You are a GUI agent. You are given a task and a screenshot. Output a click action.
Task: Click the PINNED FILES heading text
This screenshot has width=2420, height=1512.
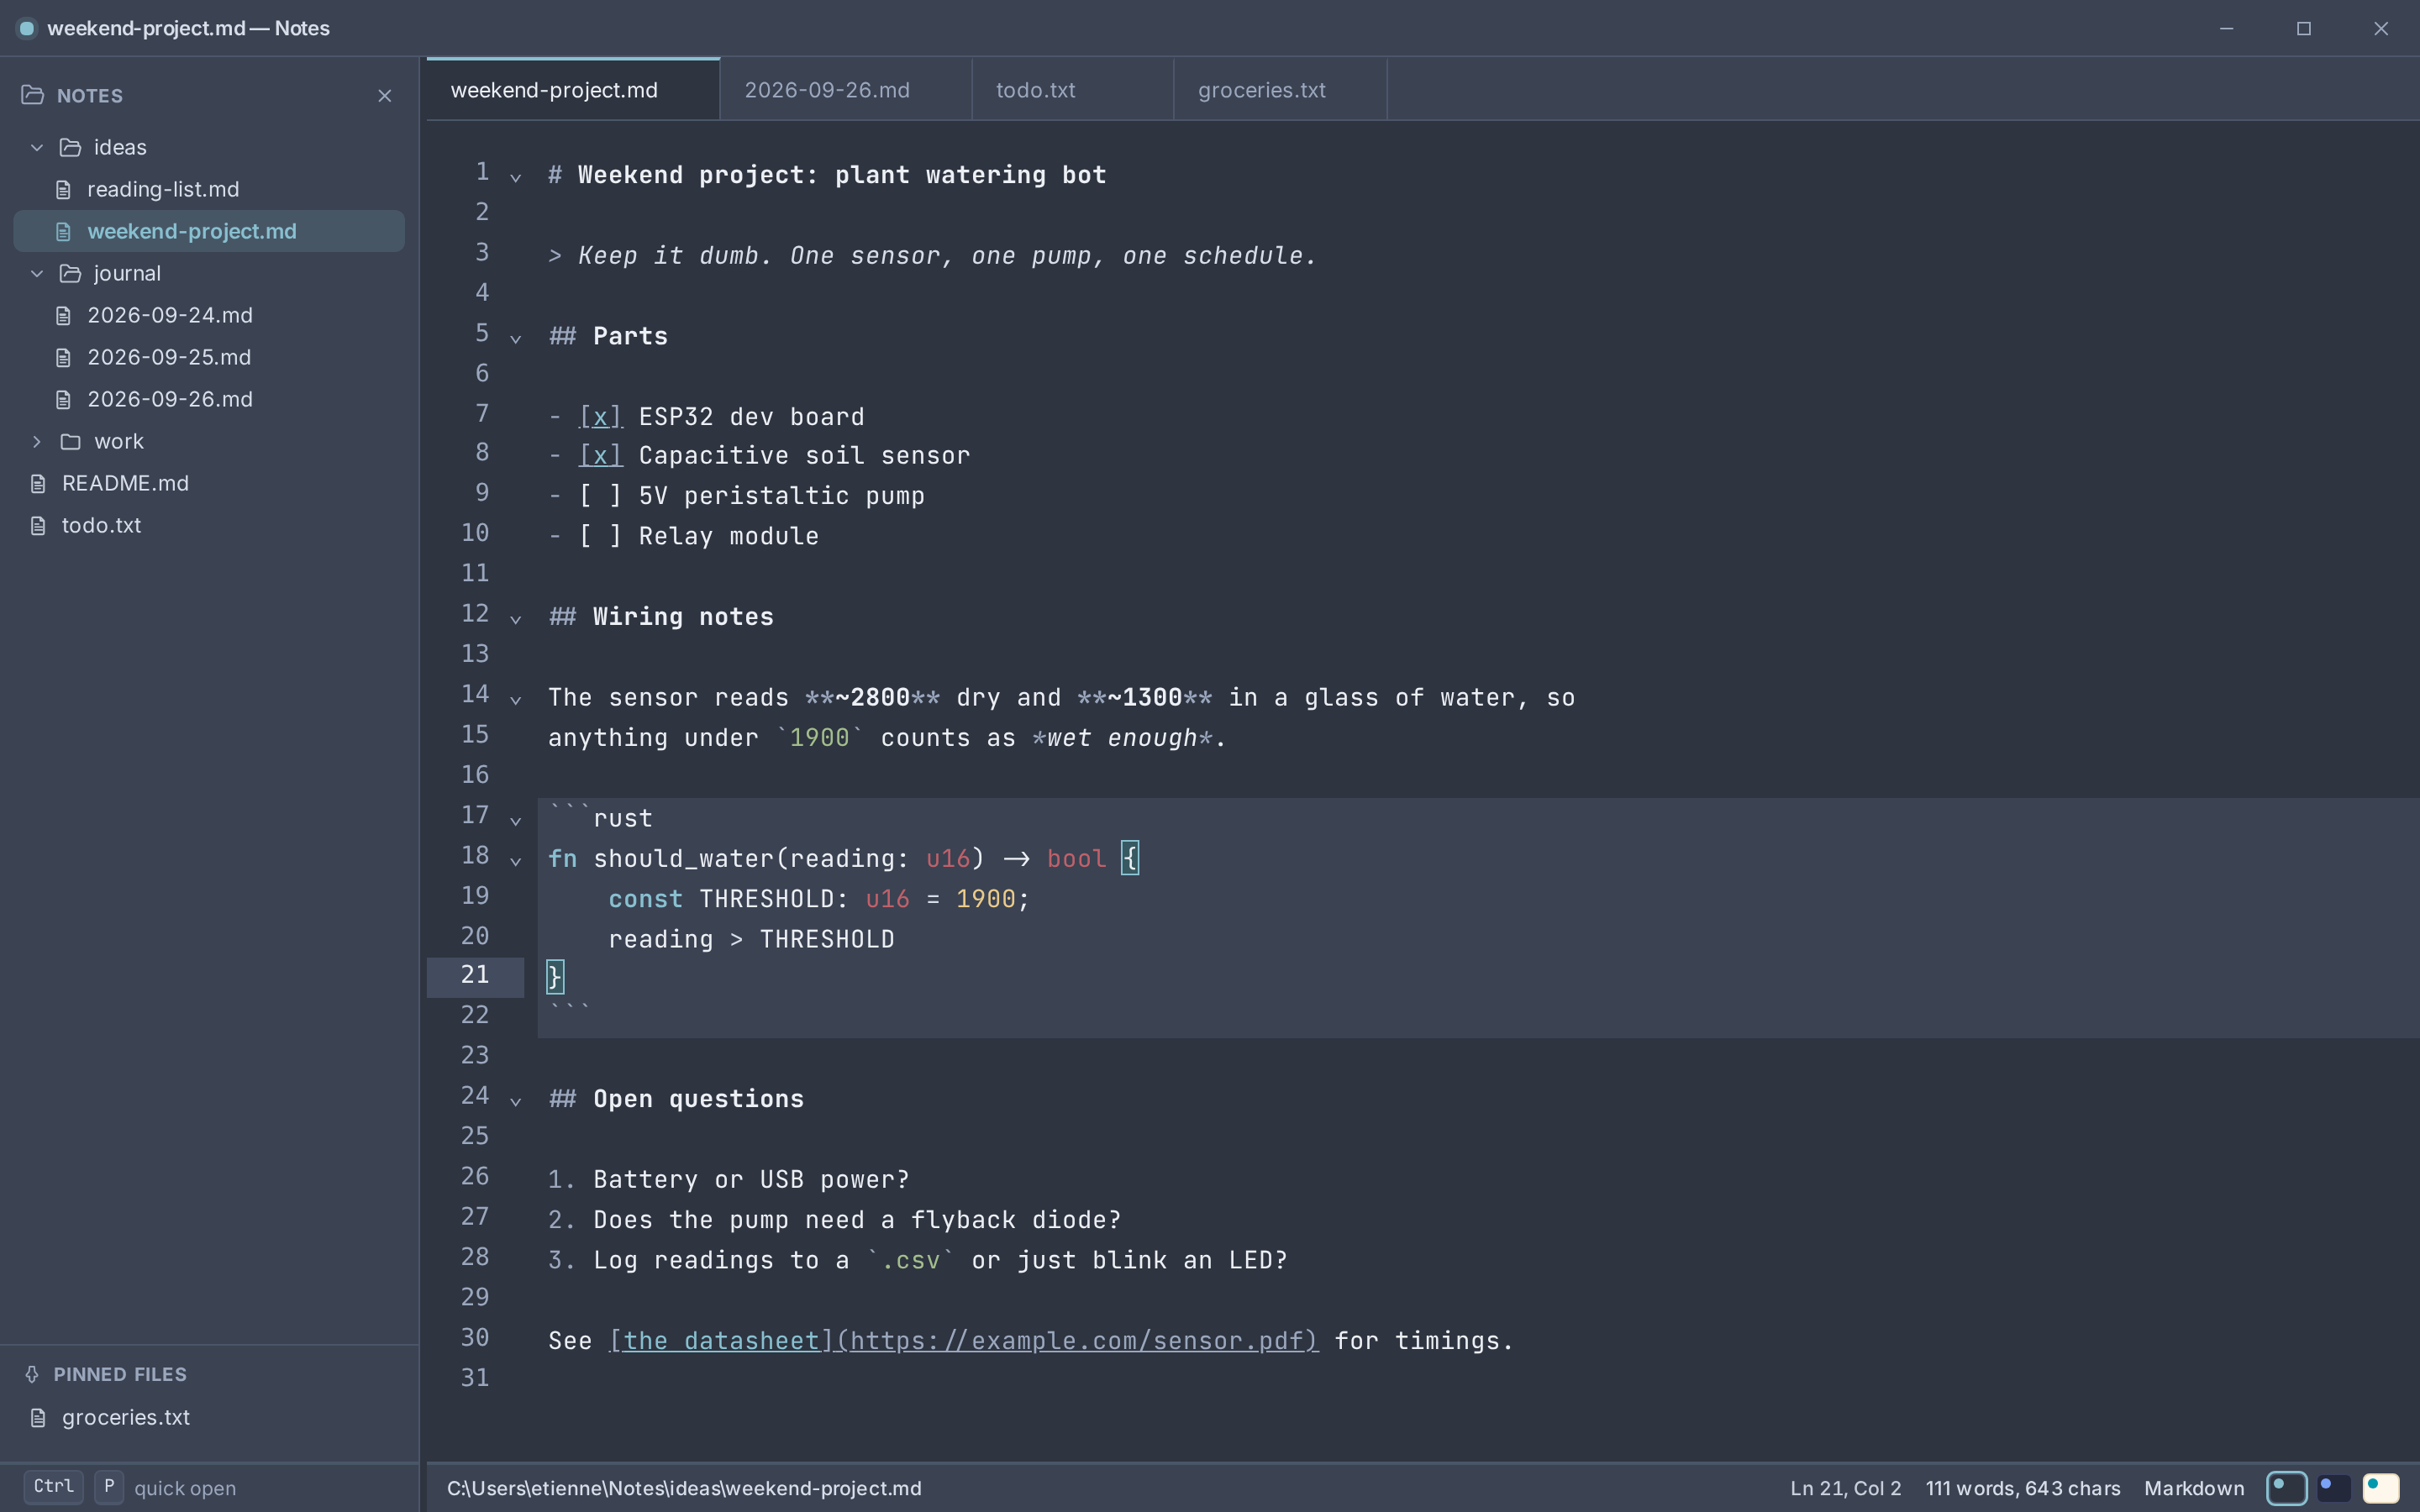[x=120, y=1374]
